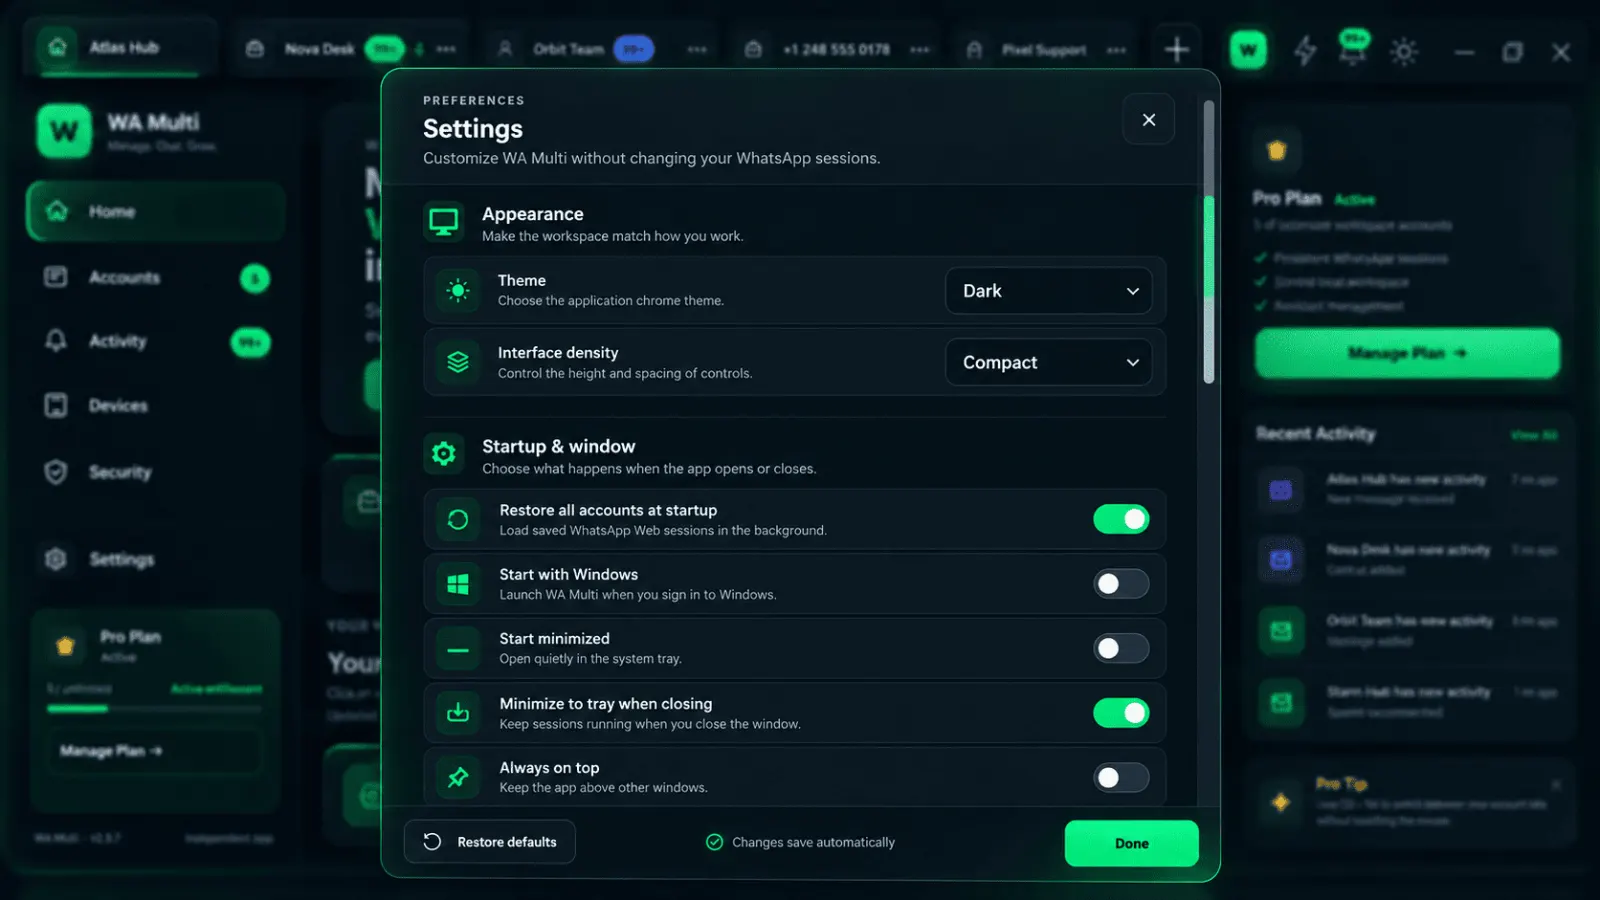Open Security in the sidebar
The height and width of the screenshot is (900, 1600).
point(155,472)
